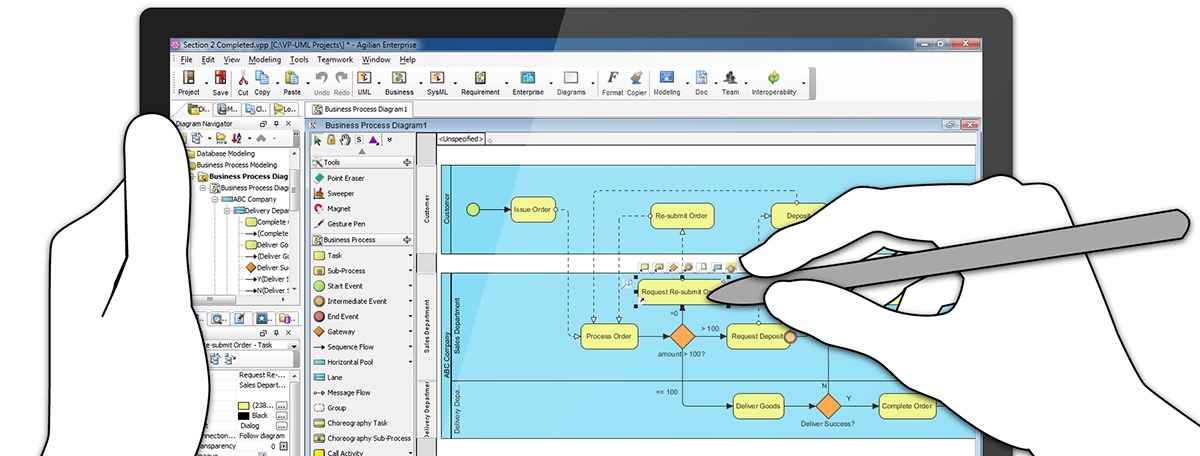Toggle the lock tool in diagram palette
Viewport: 1200px width, 456px height.
(331, 140)
